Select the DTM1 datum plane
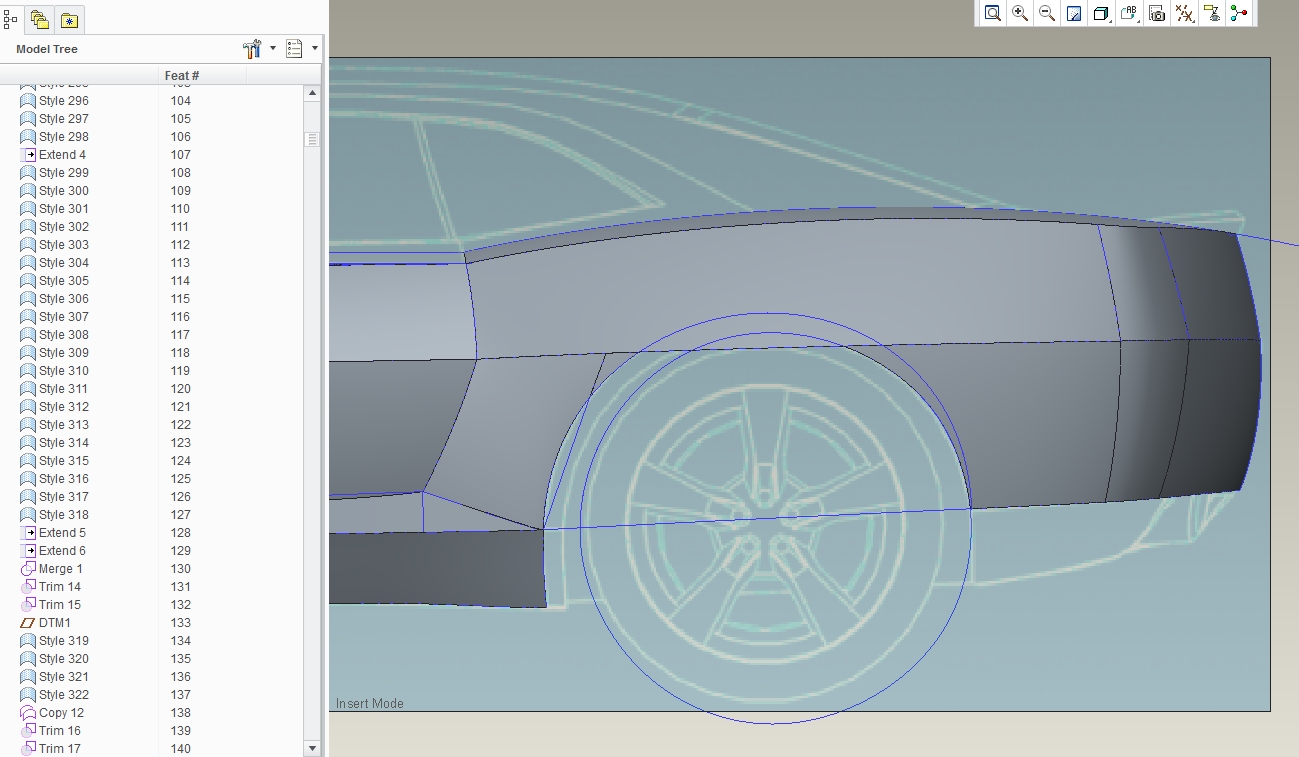This screenshot has height=757, width=1299. [x=55, y=623]
